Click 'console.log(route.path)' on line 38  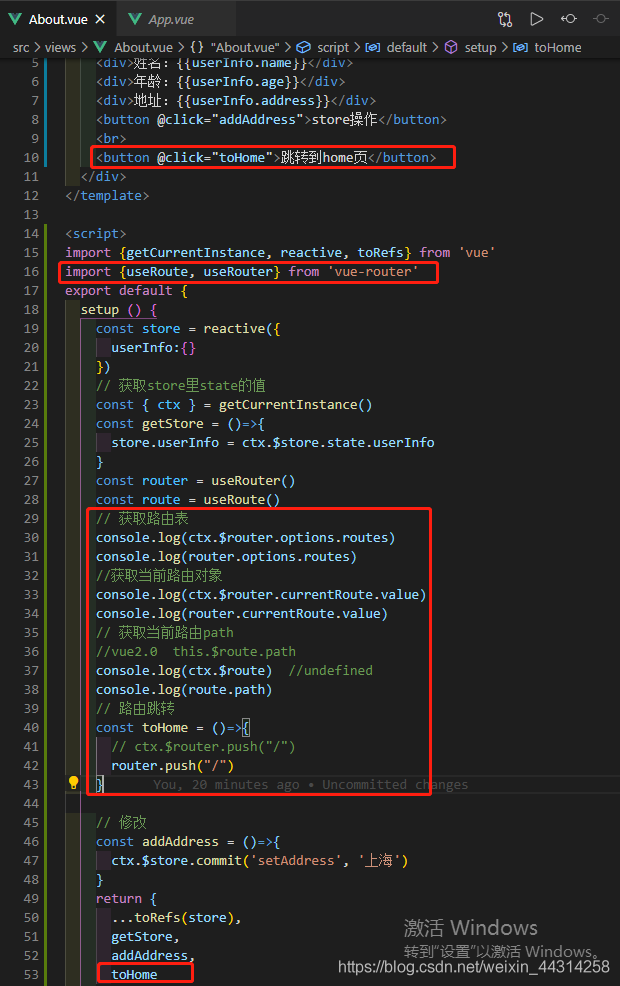point(184,690)
